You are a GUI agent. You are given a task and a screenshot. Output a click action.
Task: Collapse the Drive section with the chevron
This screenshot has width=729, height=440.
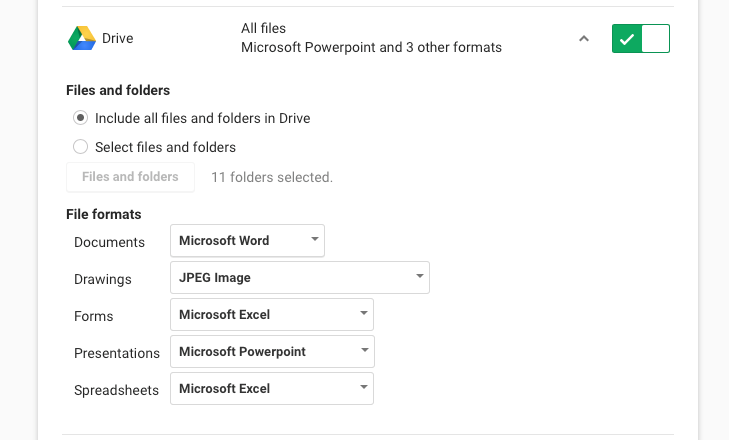click(x=584, y=39)
